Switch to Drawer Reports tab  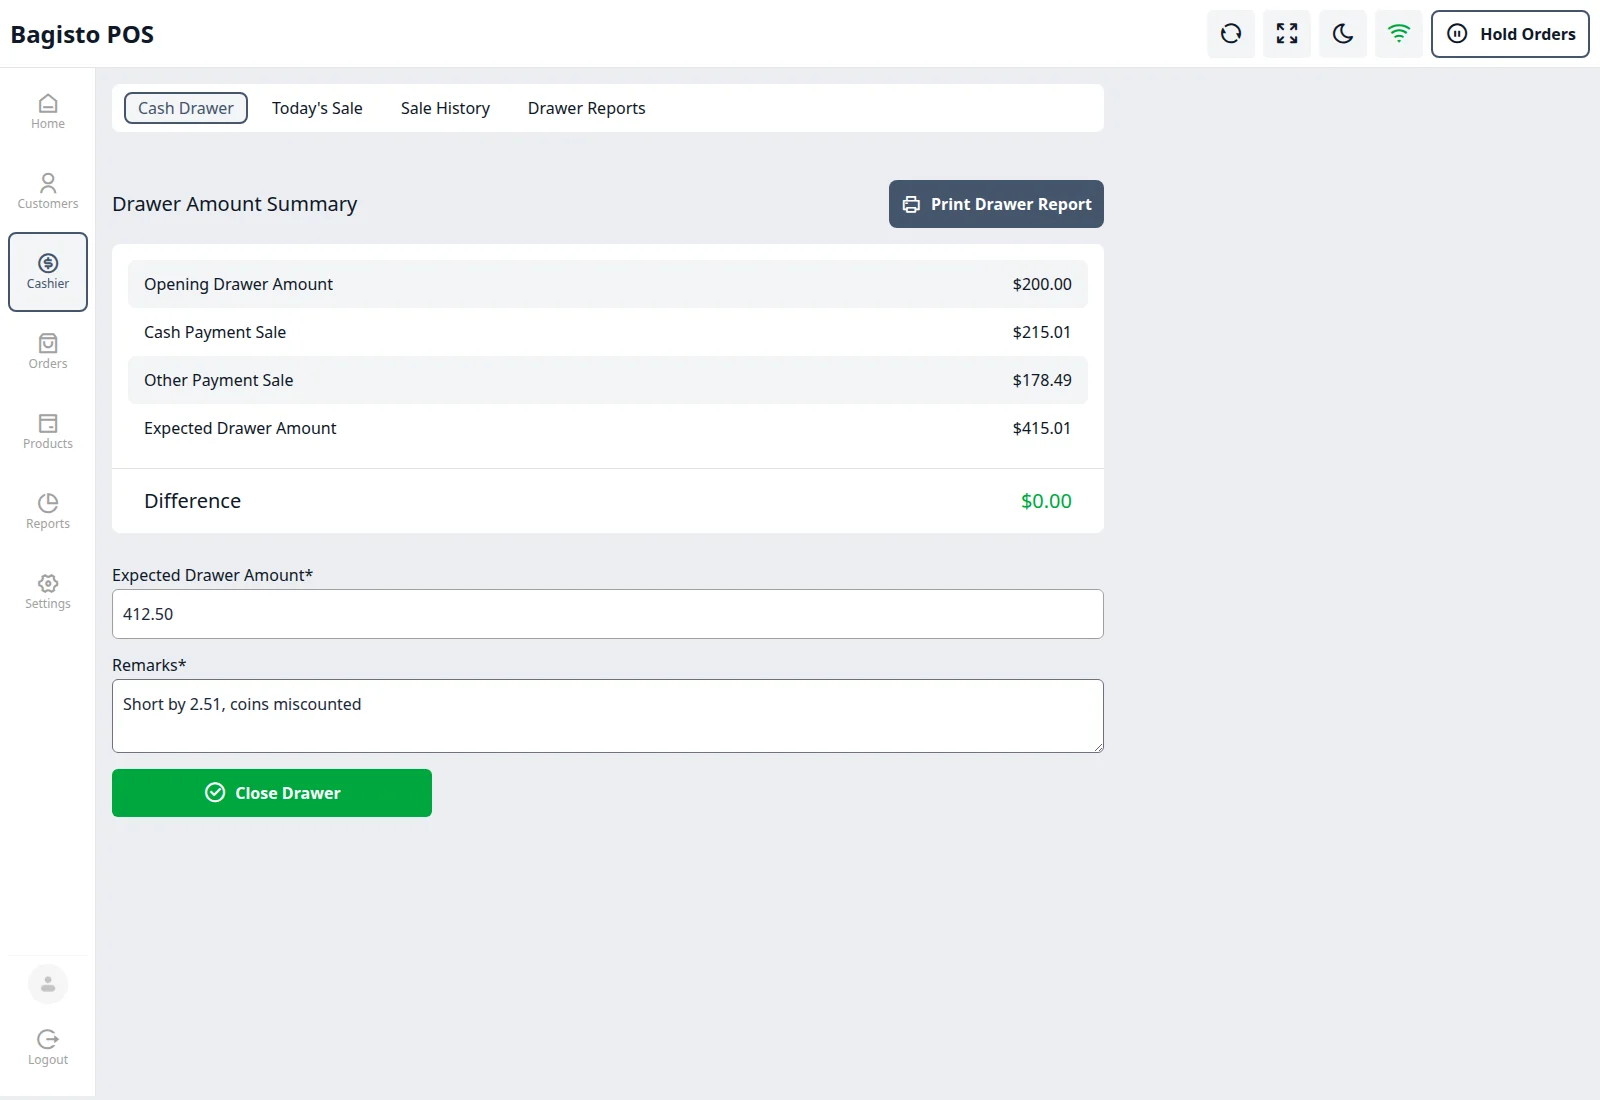pyautogui.click(x=586, y=108)
